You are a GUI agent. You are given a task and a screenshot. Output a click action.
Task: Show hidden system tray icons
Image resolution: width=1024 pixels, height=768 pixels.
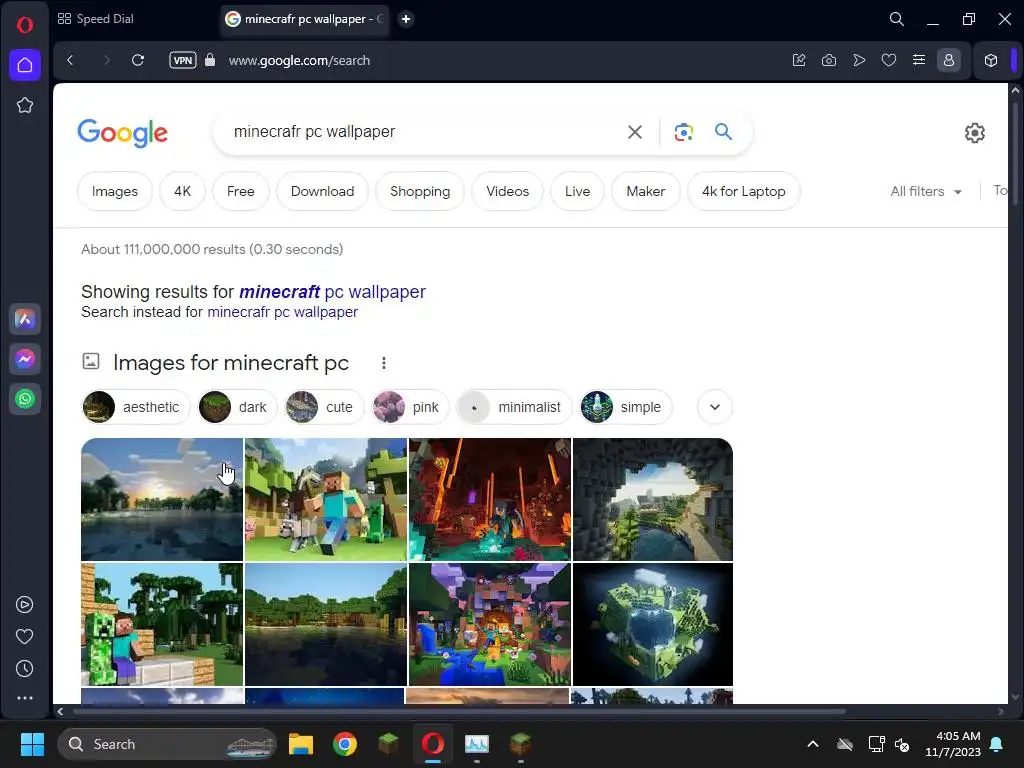(813, 744)
